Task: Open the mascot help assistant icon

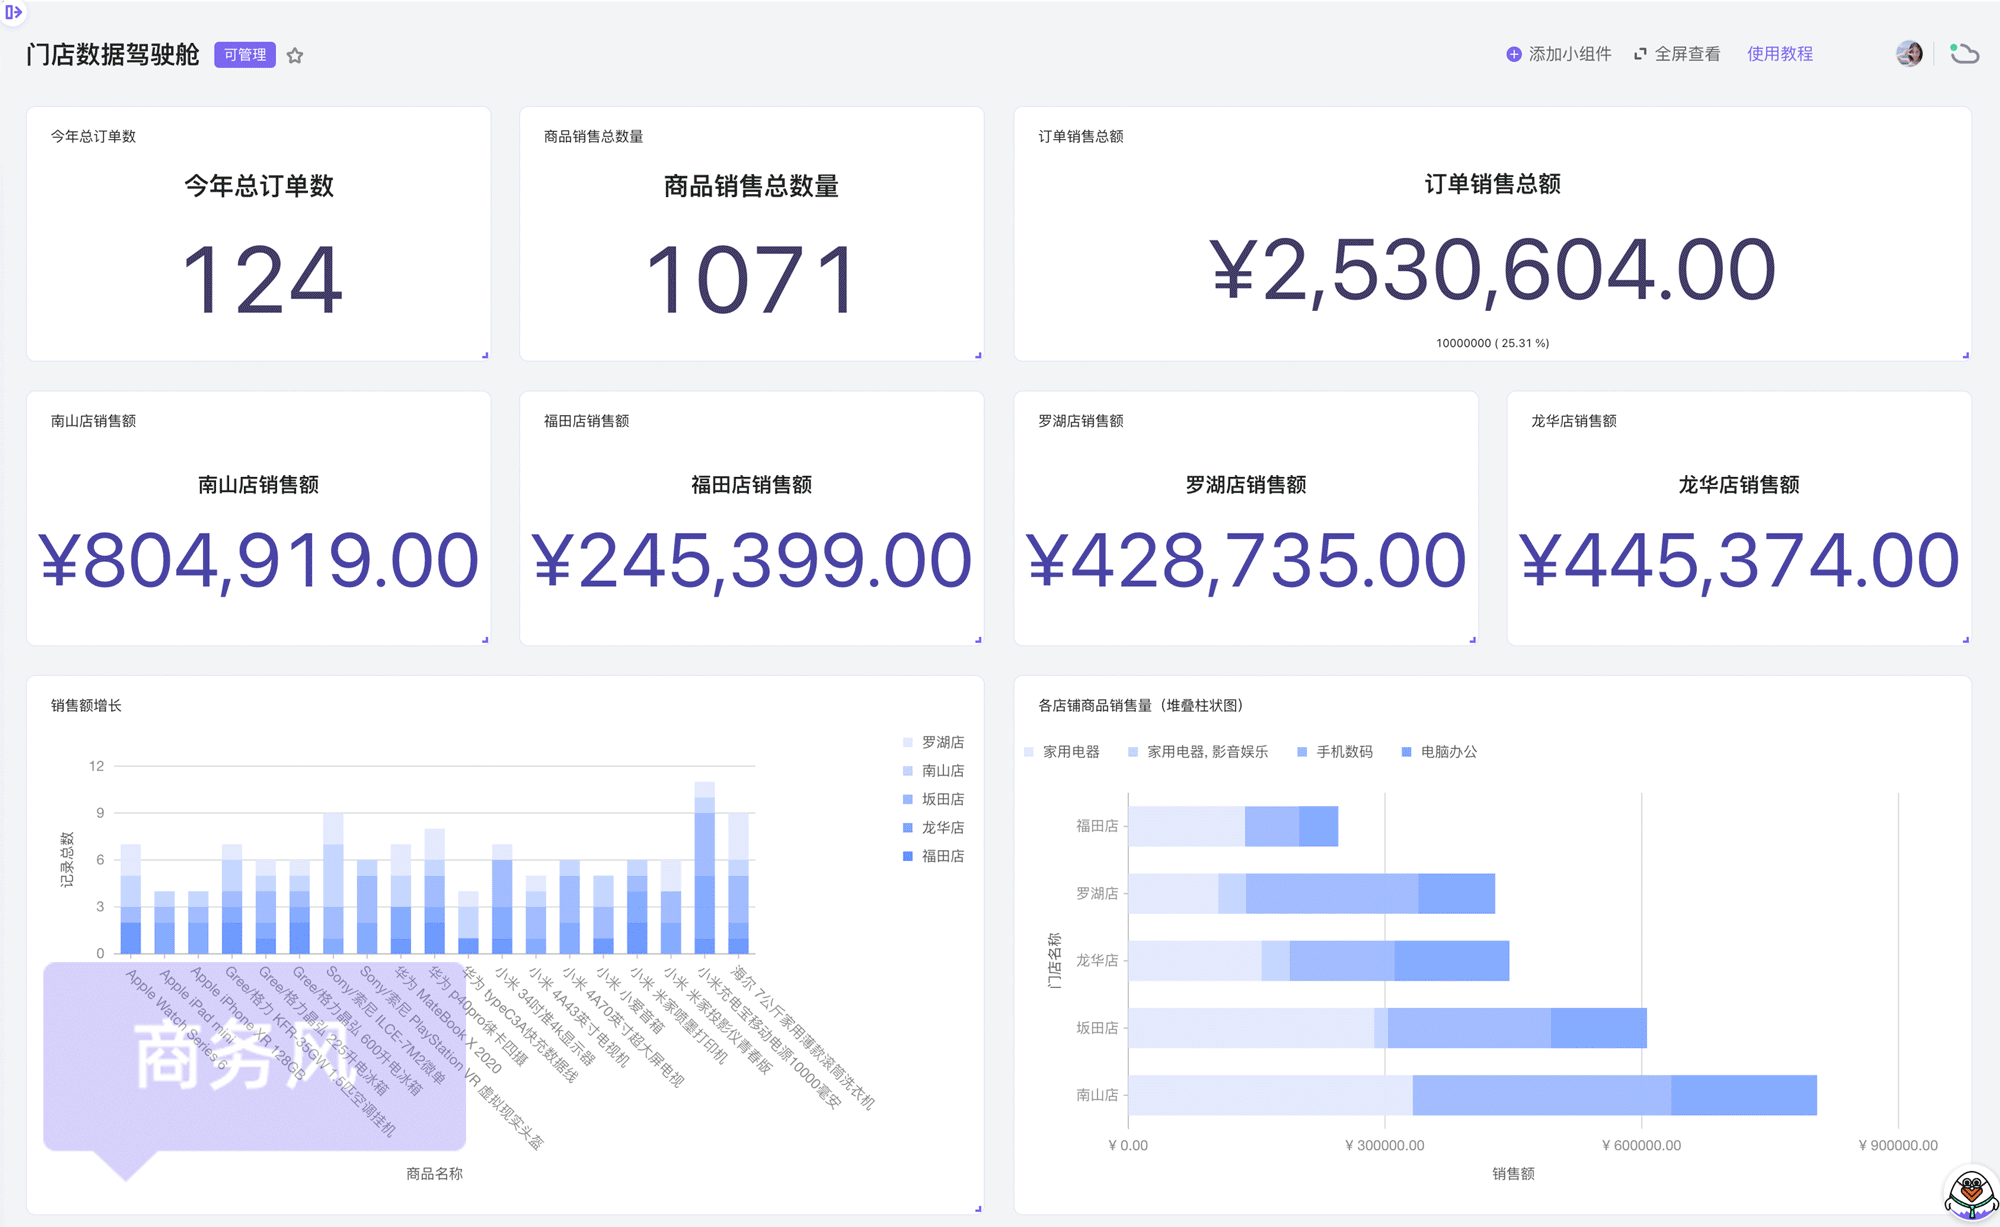Action: pyautogui.click(x=1971, y=1194)
